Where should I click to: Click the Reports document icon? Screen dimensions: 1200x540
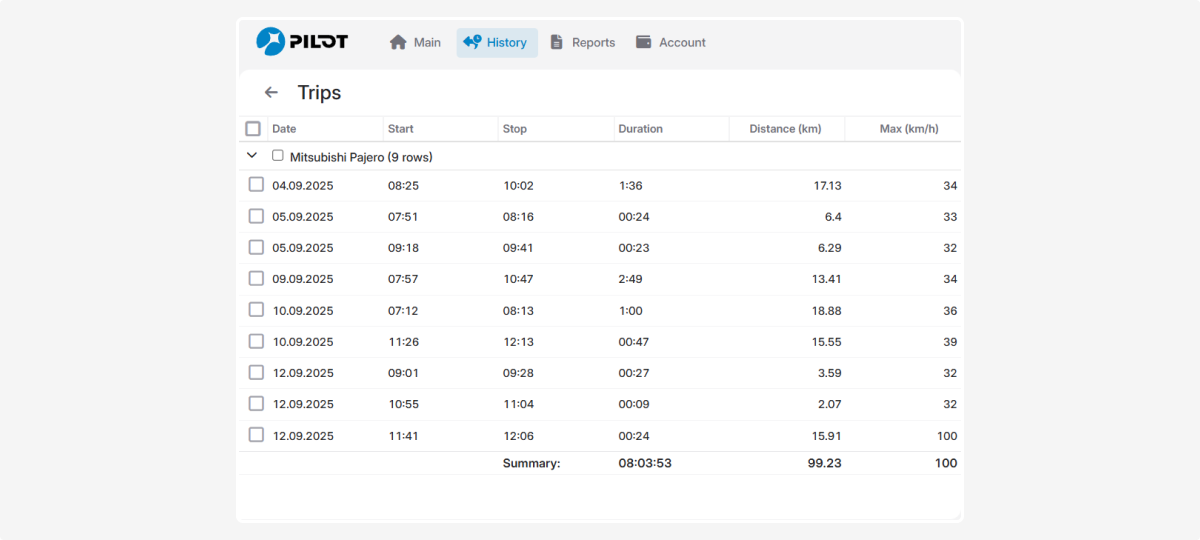557,42
